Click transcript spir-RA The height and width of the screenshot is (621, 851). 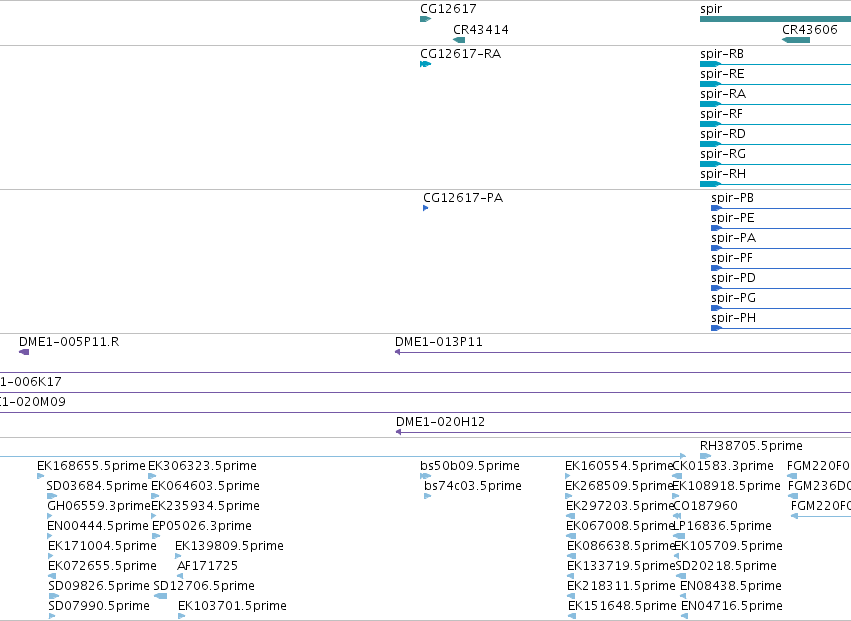(x=723, y=94)
